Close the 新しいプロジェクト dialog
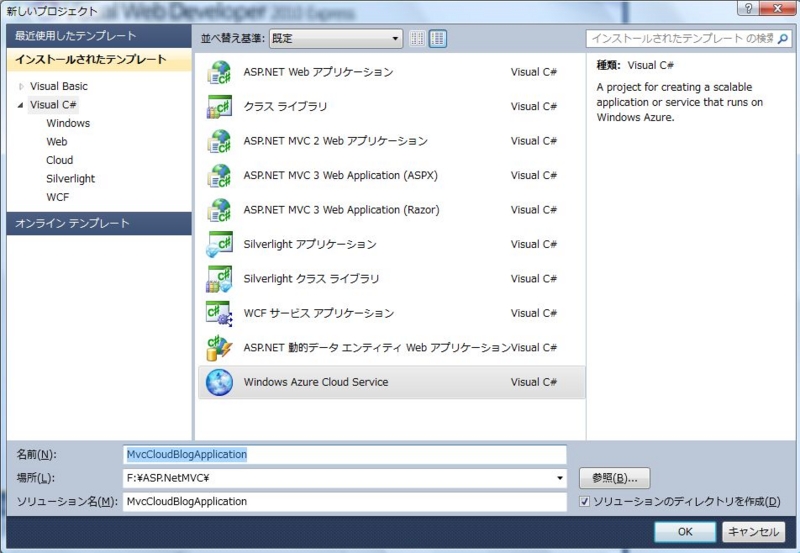The height and width of the screenshot is (553, 800). pos(778,9)
